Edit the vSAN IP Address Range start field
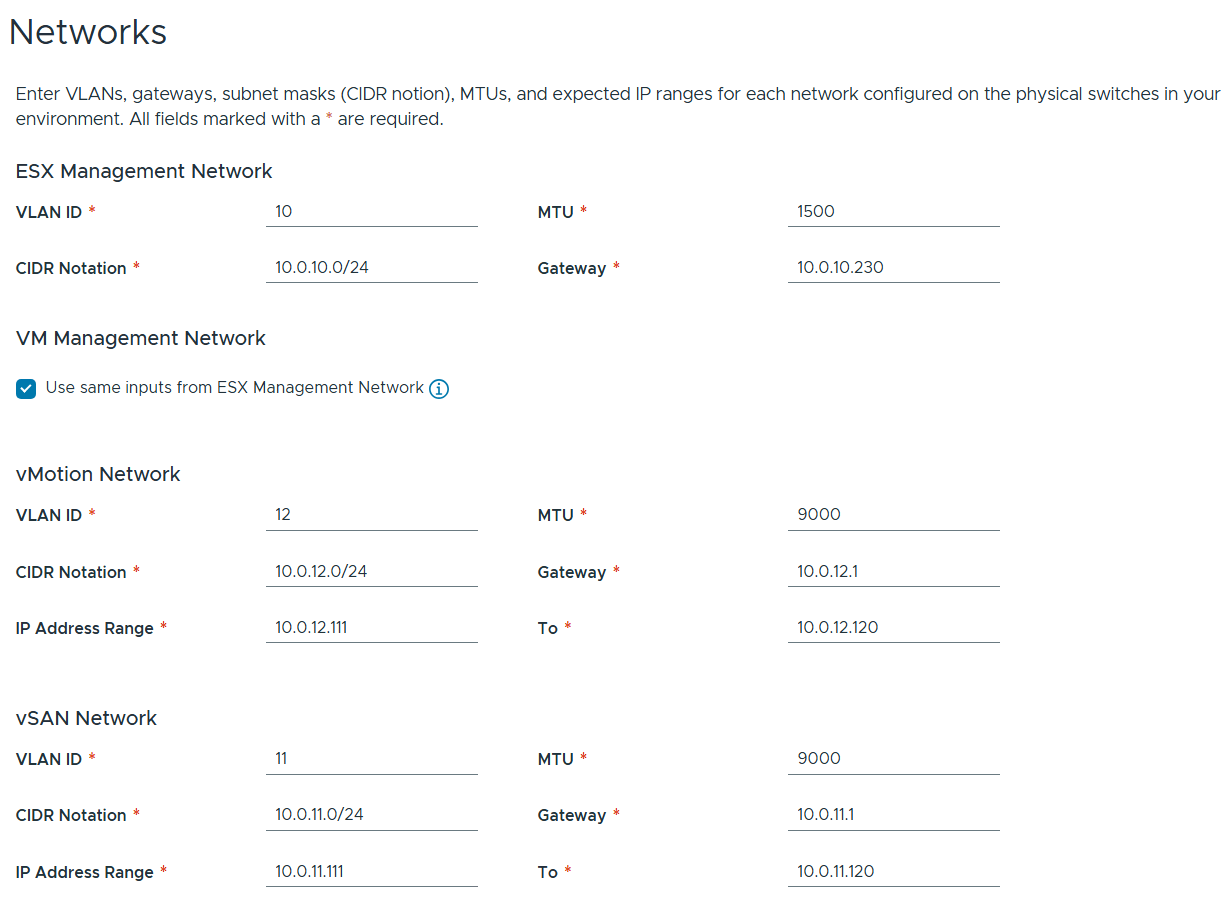The width and height of the screenshot is (1230, 914). point(371,872)
